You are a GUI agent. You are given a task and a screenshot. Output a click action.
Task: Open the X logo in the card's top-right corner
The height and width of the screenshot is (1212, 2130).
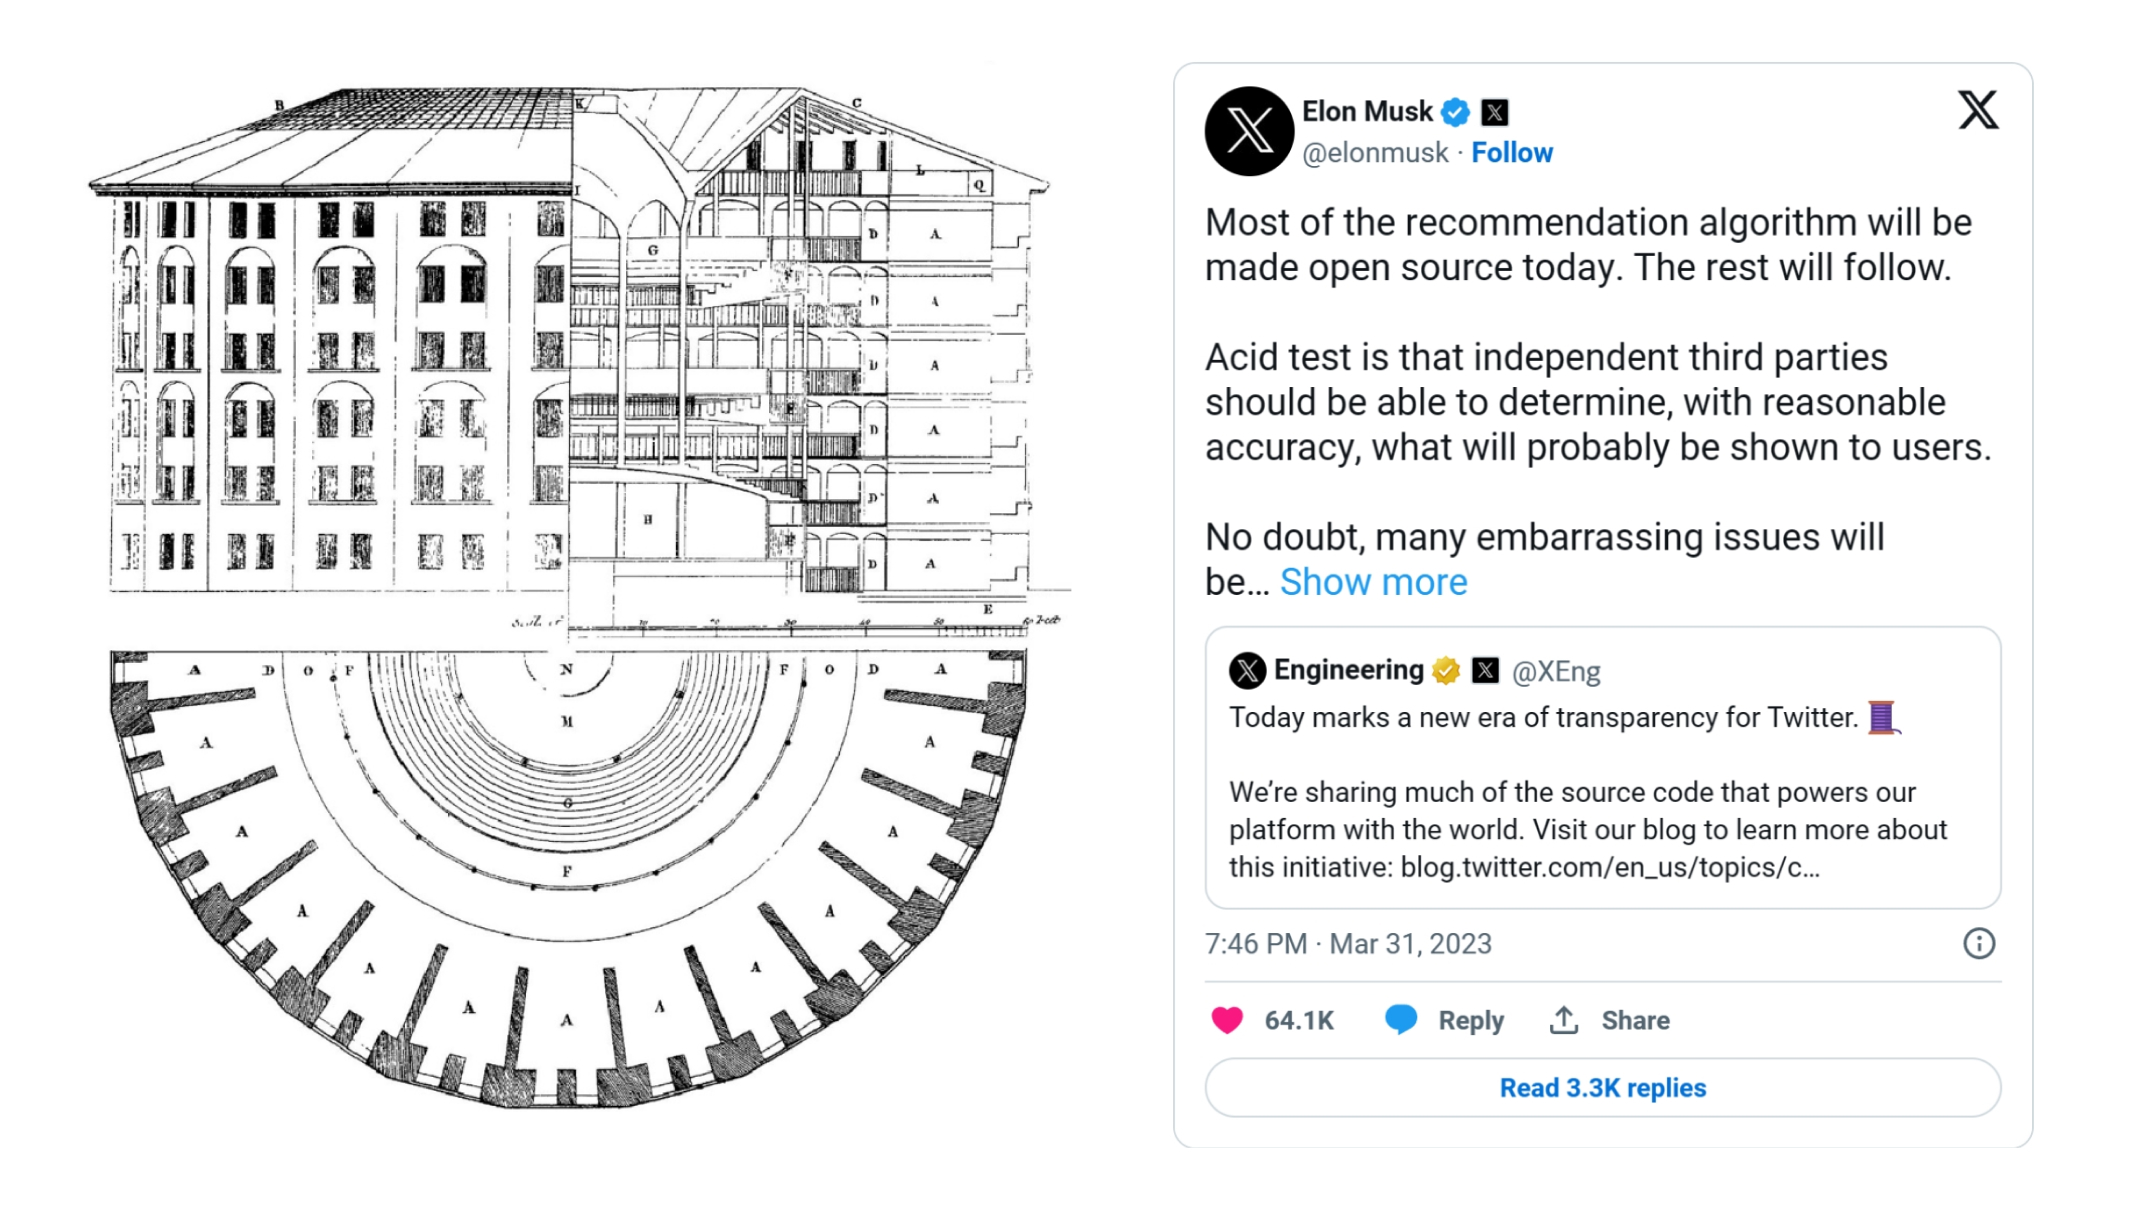click(1977, 110)
